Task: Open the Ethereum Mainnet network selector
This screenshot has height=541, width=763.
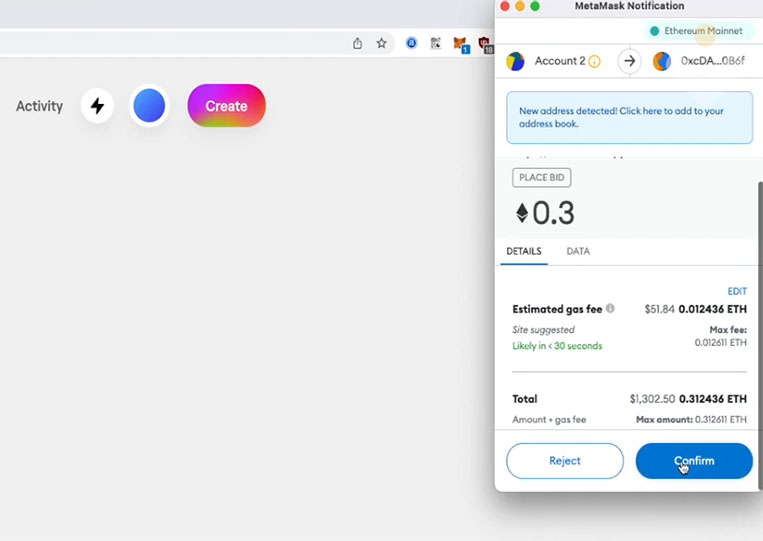Action: [x=698, y=31]
